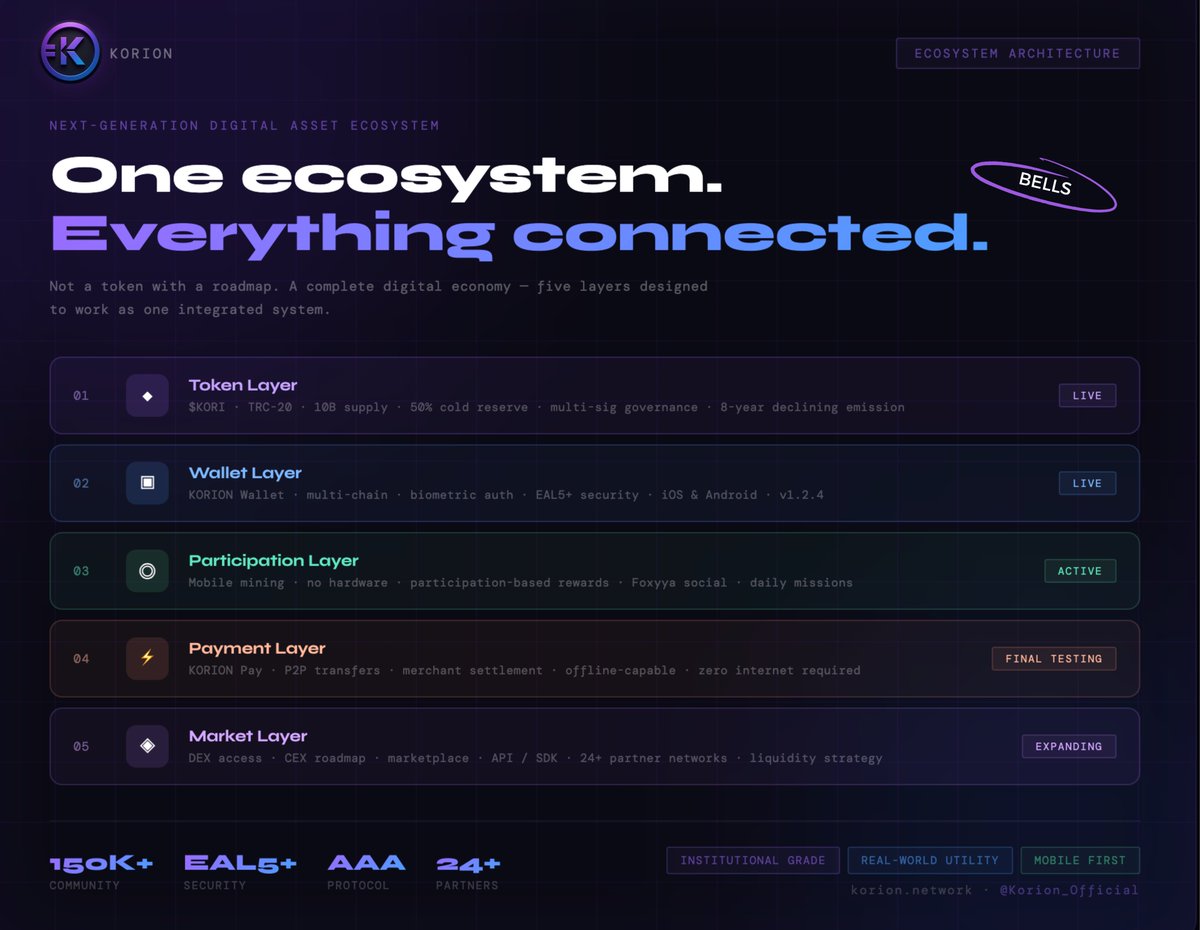Click the Payment Layer lightning bolt icon
Viewport: 1200px width, 930px height.
[x=147, y=658]
